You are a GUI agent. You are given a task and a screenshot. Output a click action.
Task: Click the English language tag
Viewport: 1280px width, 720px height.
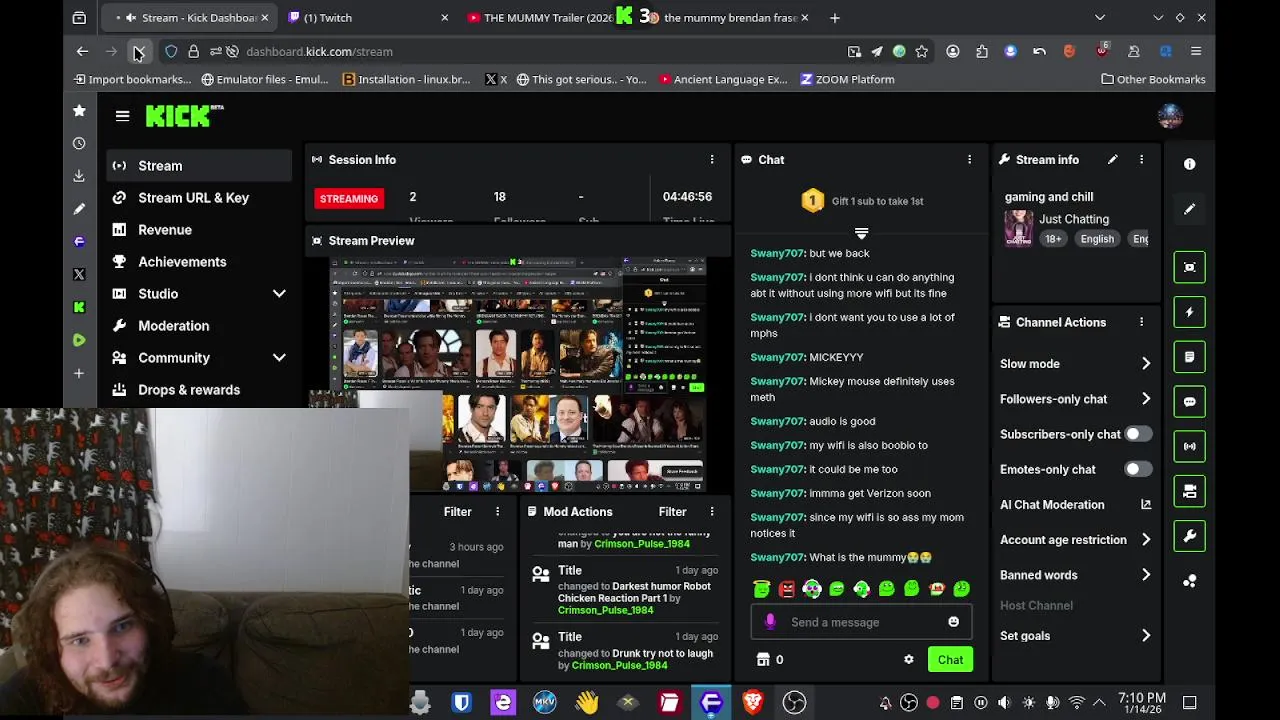(1097, 239)
